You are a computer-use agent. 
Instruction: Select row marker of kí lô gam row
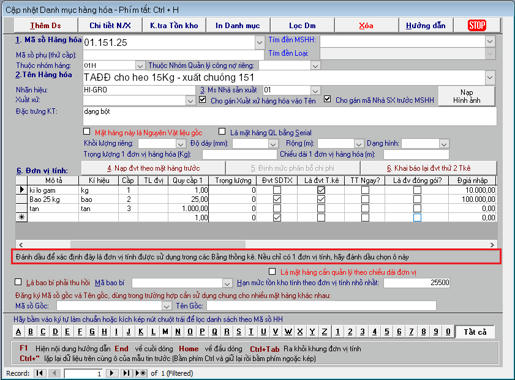coord(22,190)
